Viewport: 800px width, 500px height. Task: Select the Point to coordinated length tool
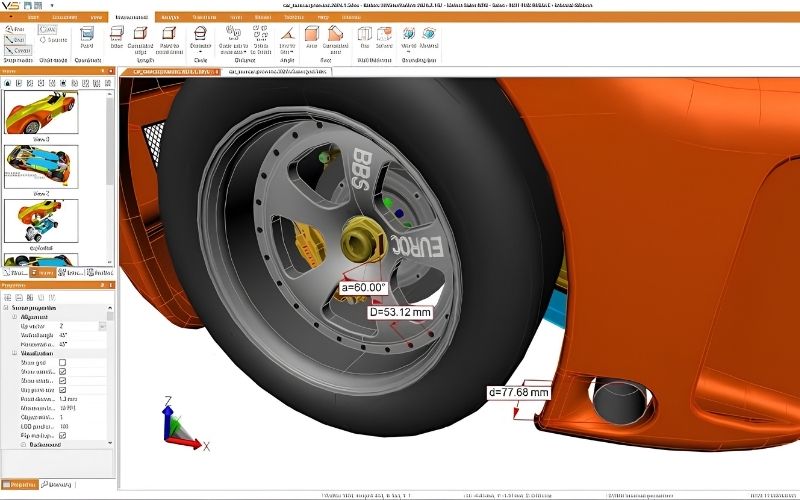[x=169, y=40]
